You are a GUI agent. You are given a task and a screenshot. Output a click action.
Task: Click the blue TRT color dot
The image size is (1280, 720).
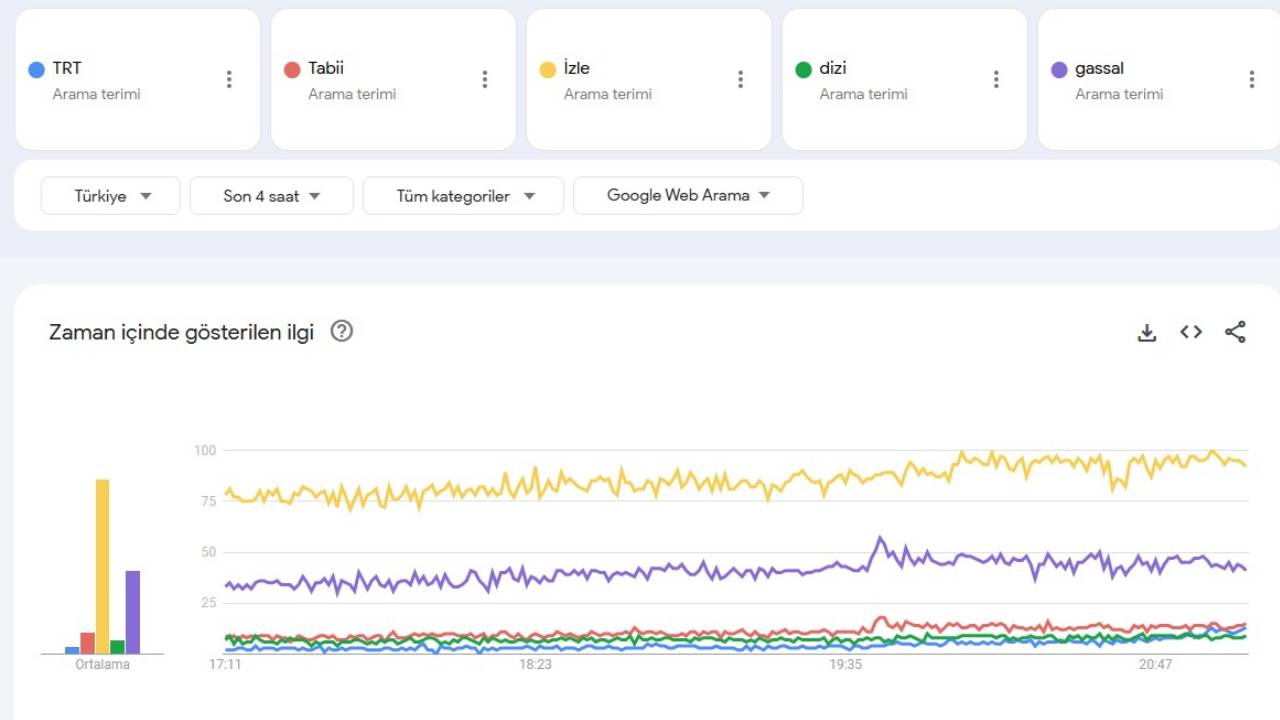pos(37,69)
